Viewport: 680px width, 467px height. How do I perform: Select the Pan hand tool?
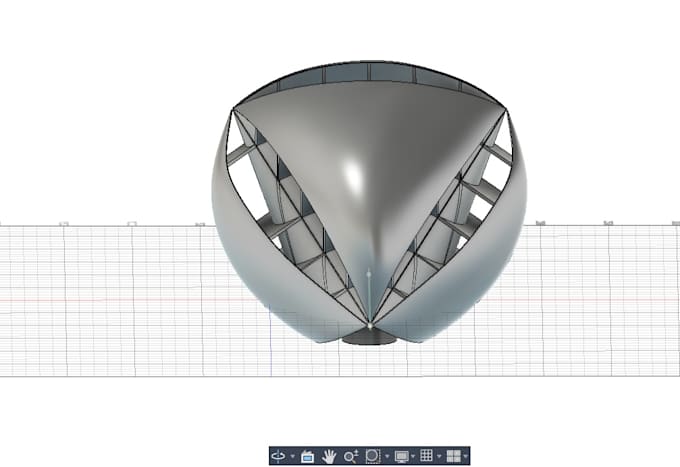[x=329, y=456]
